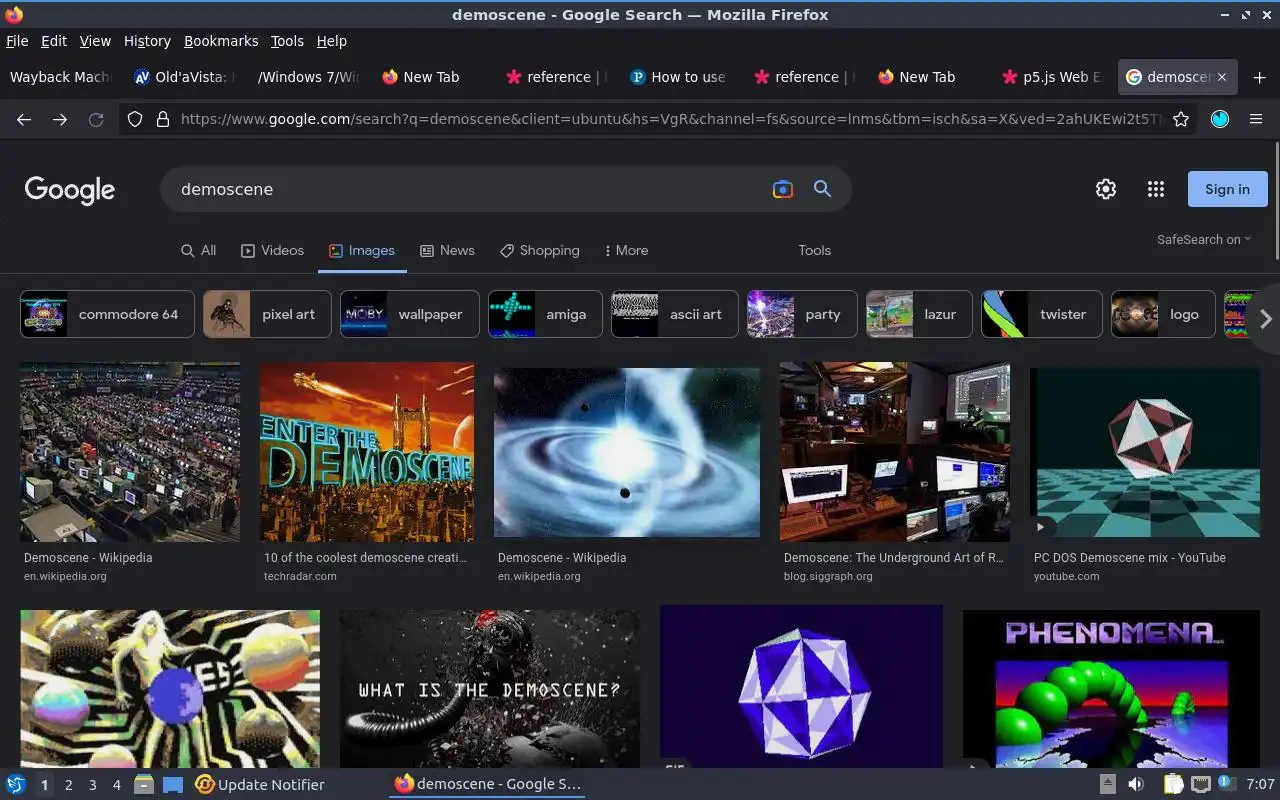Switch to the Videos results tab

[272, 250]
